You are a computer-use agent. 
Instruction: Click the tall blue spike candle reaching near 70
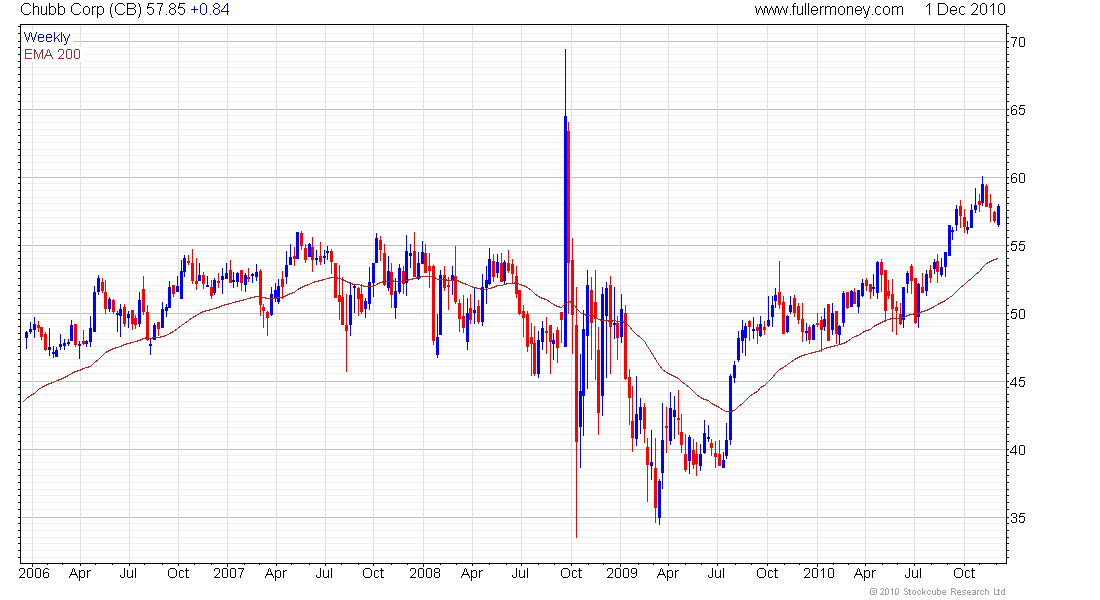[565, 196]
